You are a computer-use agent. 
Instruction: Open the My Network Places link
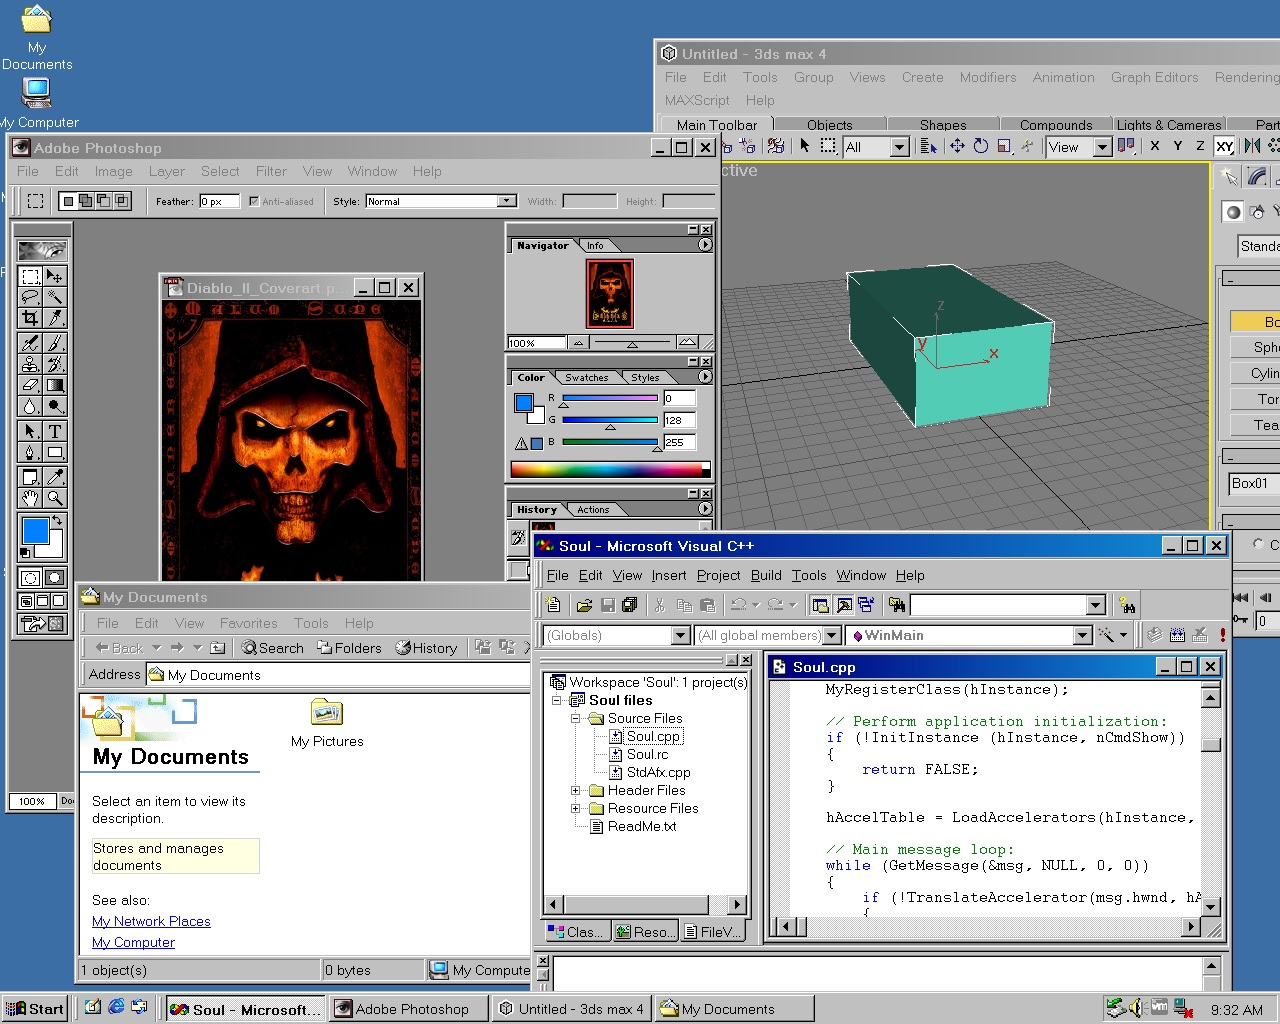(x=151, y=921)
